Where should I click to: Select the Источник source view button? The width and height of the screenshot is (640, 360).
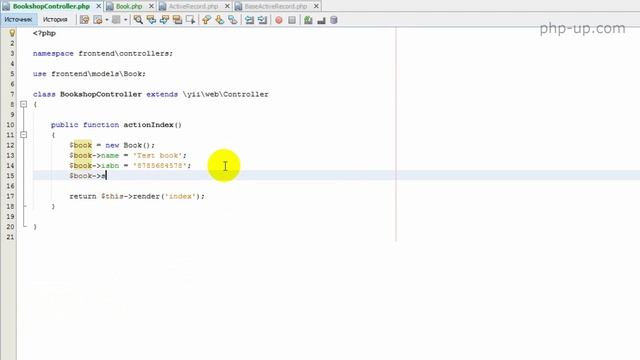pyautogui.click(x=18, y=20)
